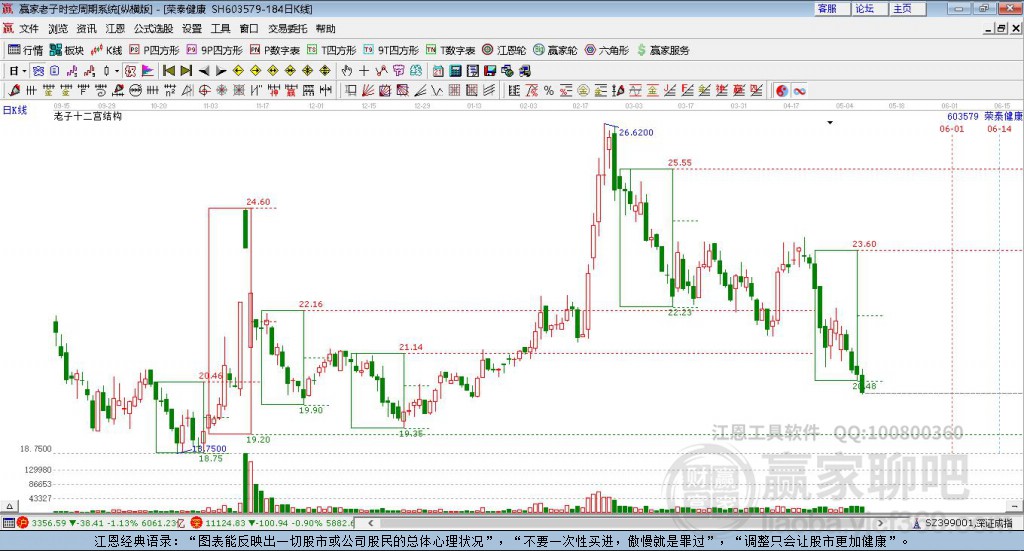Click the red floppy save icon
This screenshot has height=551, width=1024.
tap(490, 71)
